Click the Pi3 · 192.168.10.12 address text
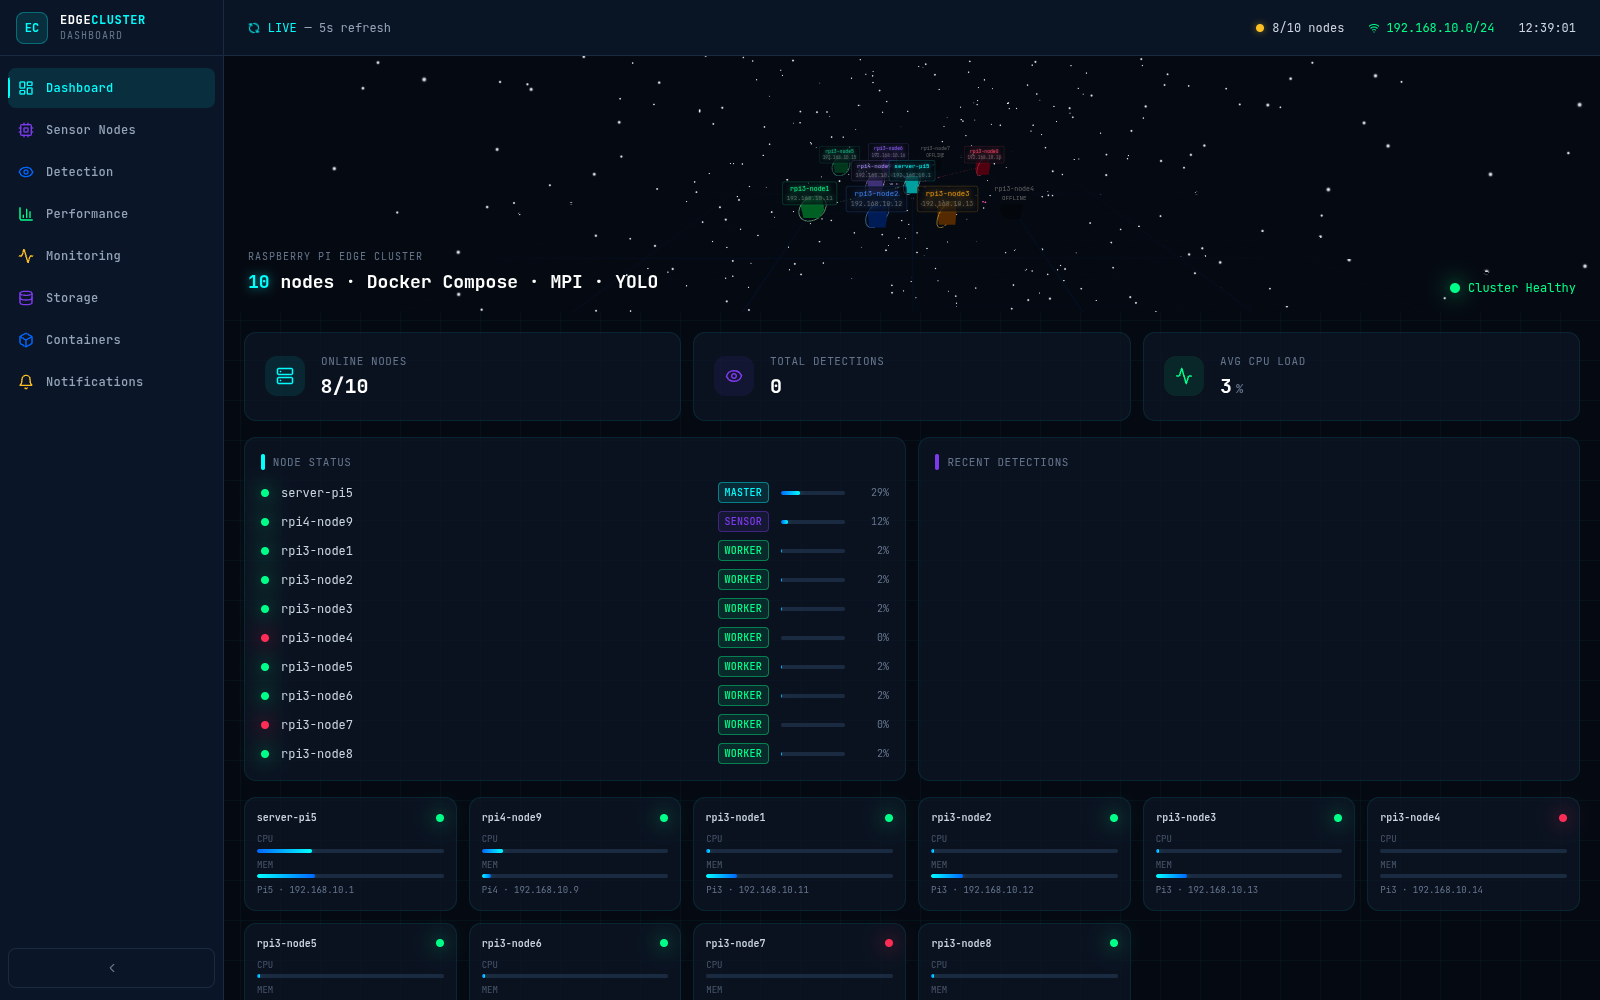 tap(982, 890)
